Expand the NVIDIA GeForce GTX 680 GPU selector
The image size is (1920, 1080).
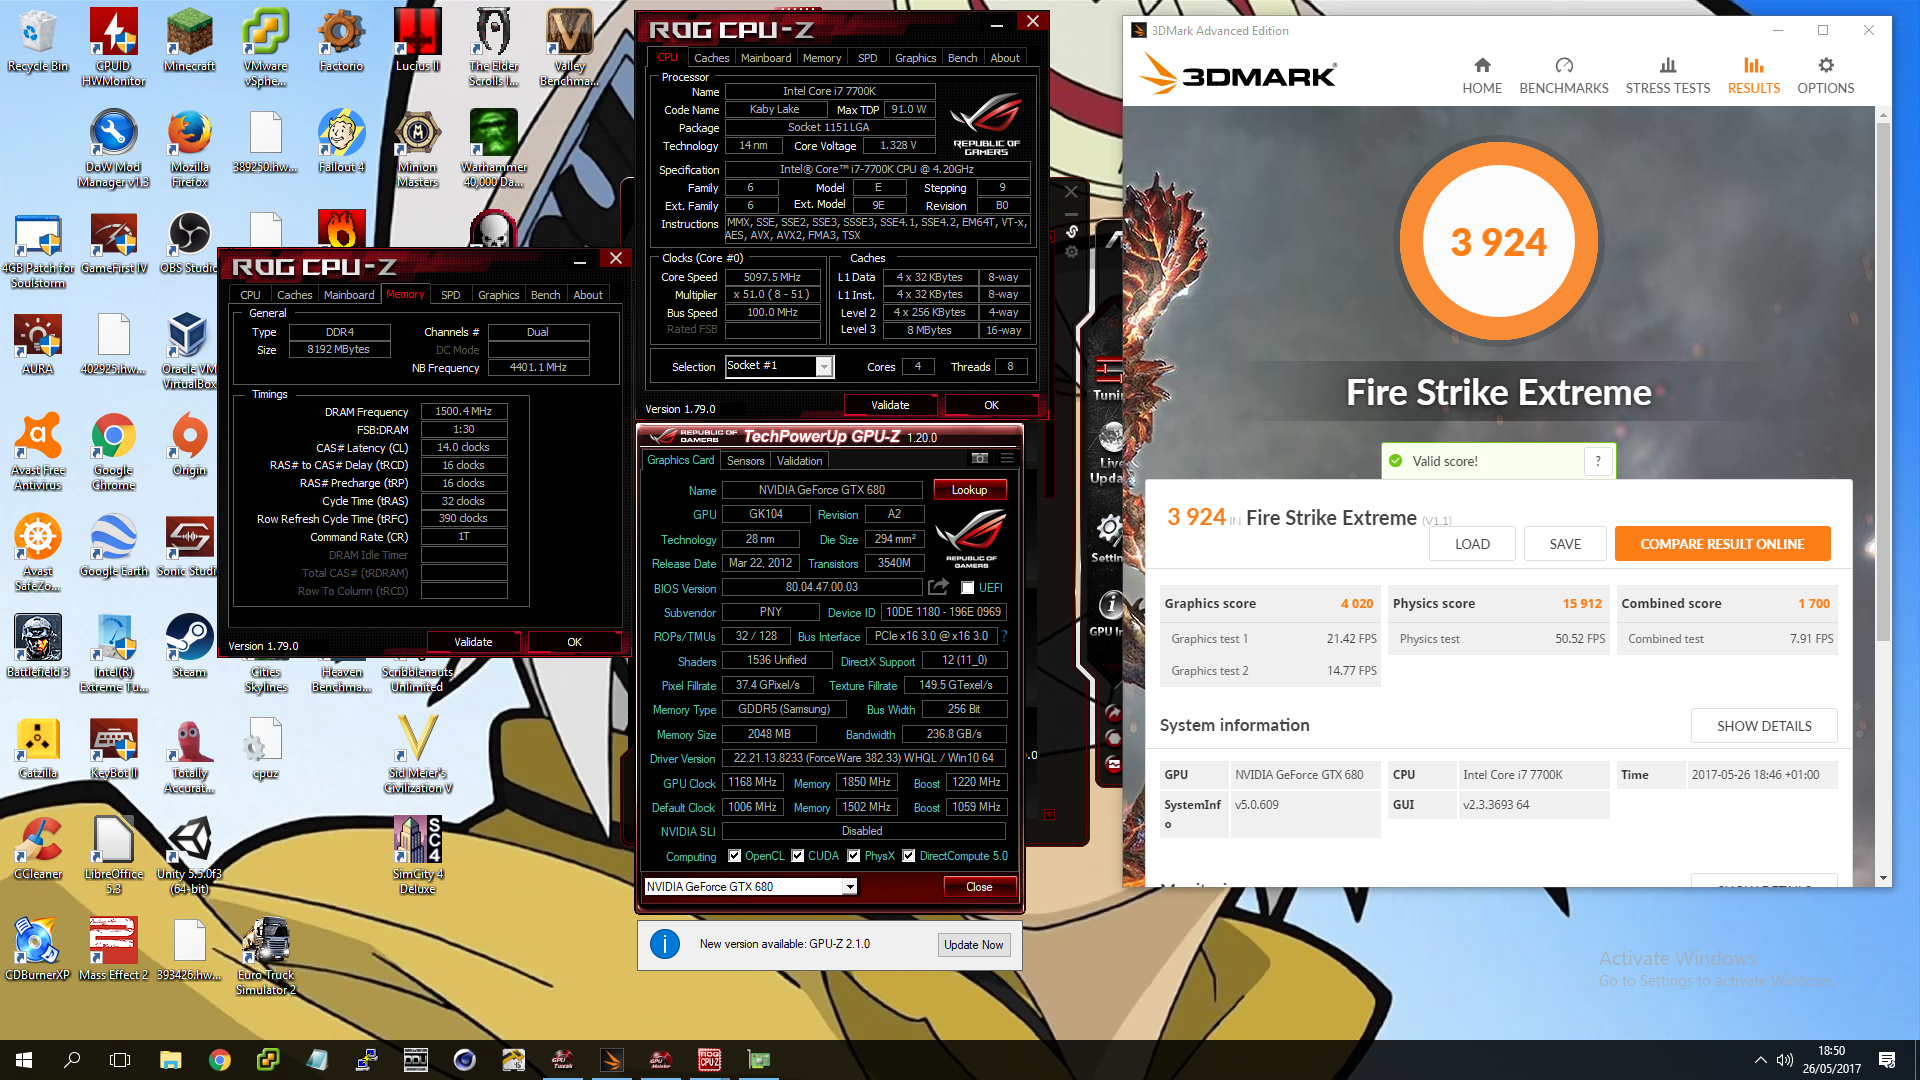tap(850, 886)
